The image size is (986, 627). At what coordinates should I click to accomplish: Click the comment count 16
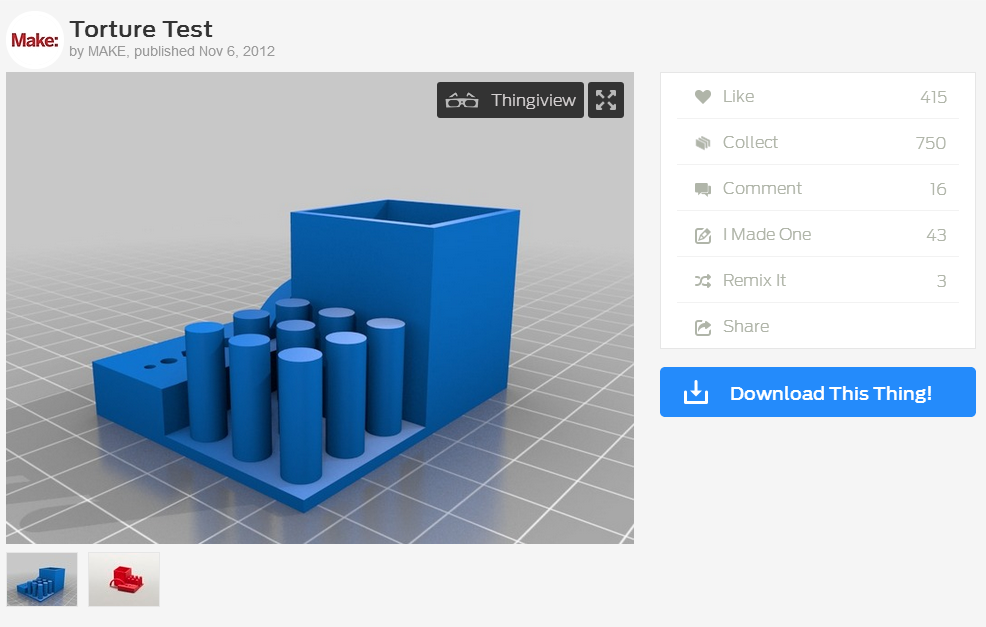[x=938, y=189]
